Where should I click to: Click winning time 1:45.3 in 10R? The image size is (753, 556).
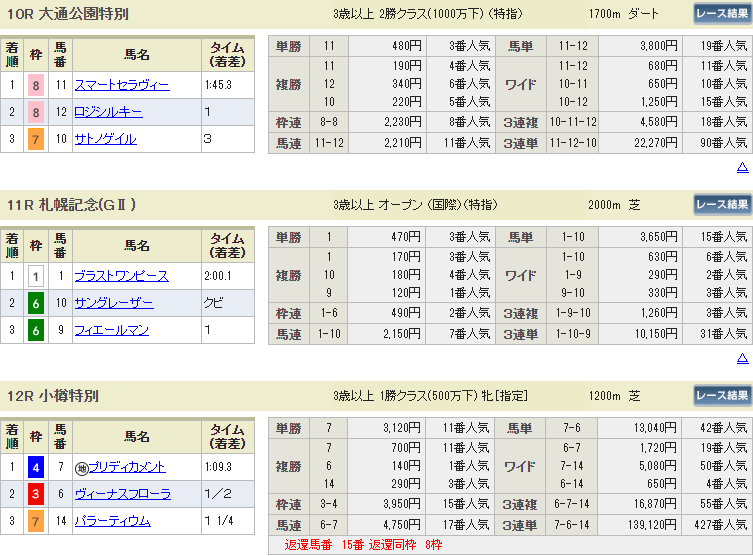click(219, 85)
